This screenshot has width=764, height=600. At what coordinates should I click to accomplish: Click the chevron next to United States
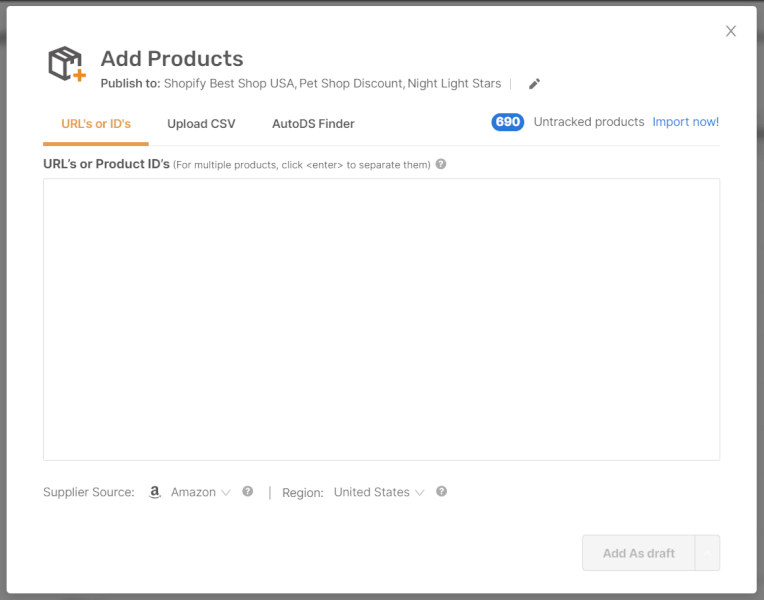[x=420, y=493]
